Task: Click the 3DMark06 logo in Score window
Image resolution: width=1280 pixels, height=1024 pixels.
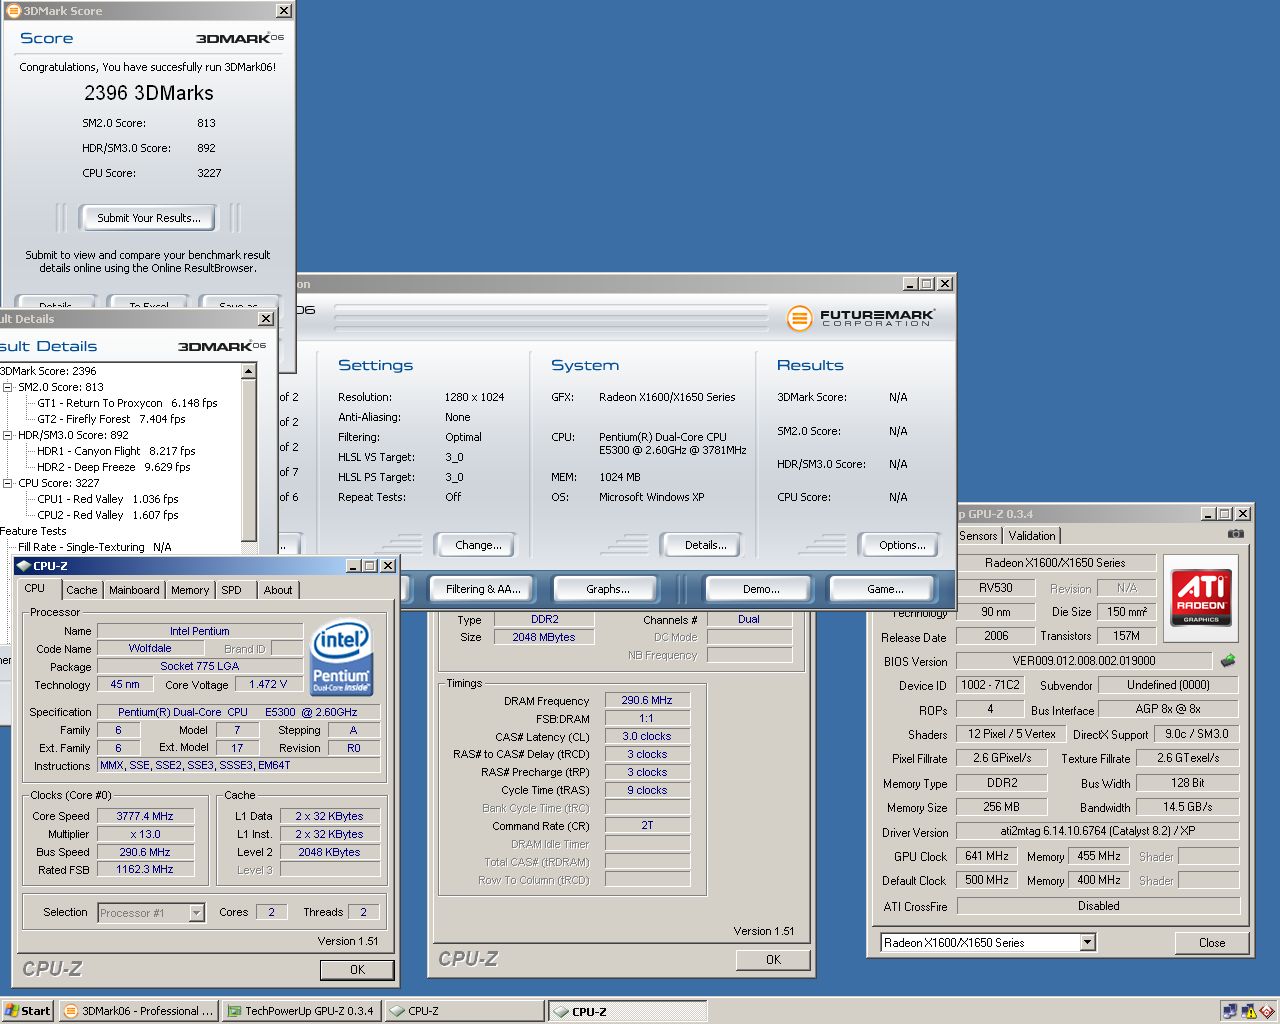Action: tap(239, 38)
